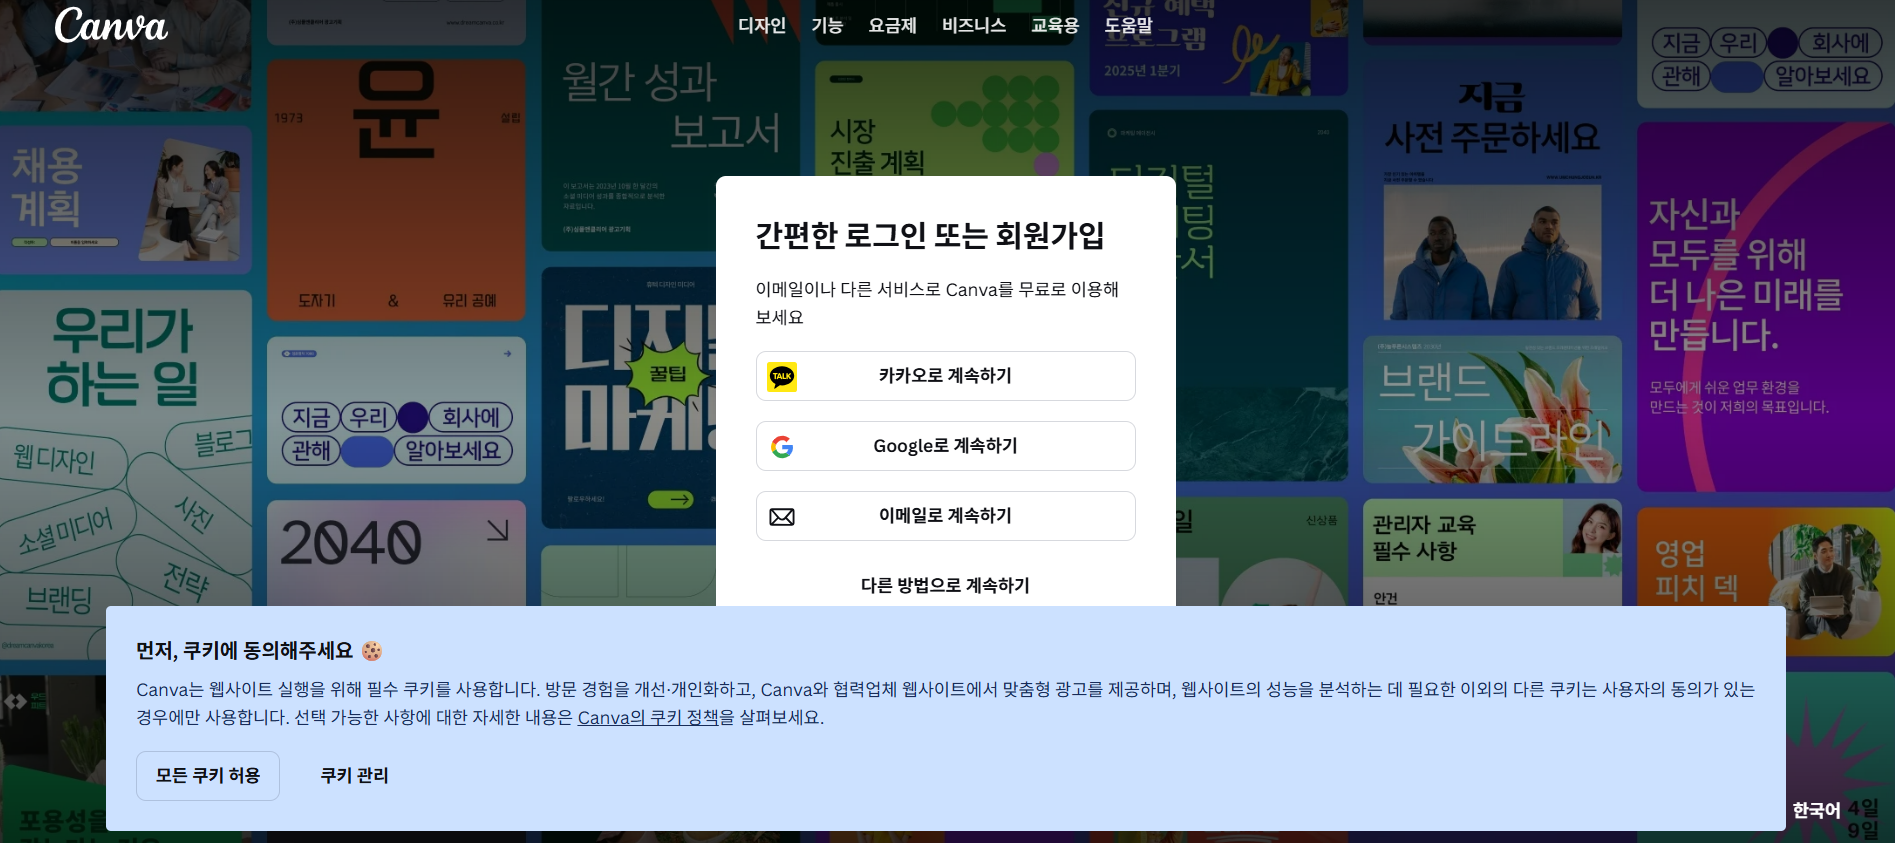Open the 요금제 menu
The height and width of the screenshot is (843, 1895).
[892, 26]
